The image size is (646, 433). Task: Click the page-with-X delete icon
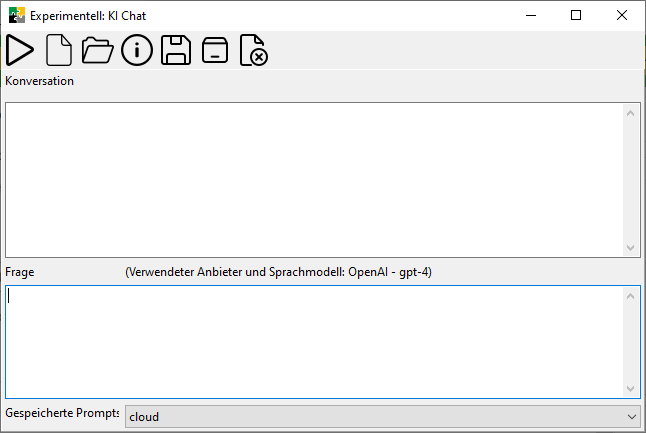[254, 50]
